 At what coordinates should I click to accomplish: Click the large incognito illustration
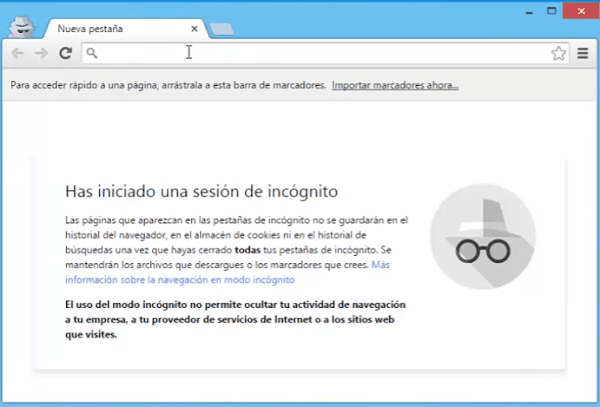483,236
